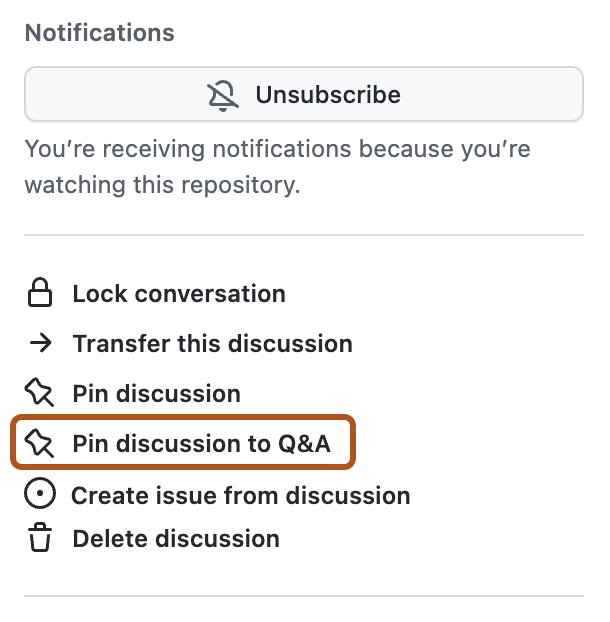Choose Transfer this discussion
Image resolution: width=610 pixels, height=622 pixels.
[212, 344]
